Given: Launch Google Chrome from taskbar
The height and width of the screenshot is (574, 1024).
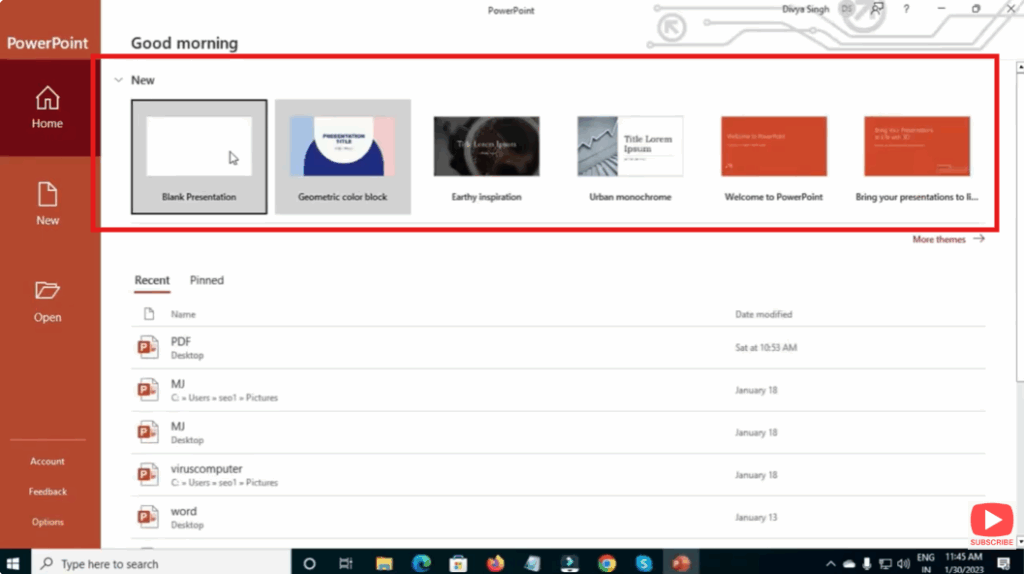Looking at the screenshot, I should [607, 564].
